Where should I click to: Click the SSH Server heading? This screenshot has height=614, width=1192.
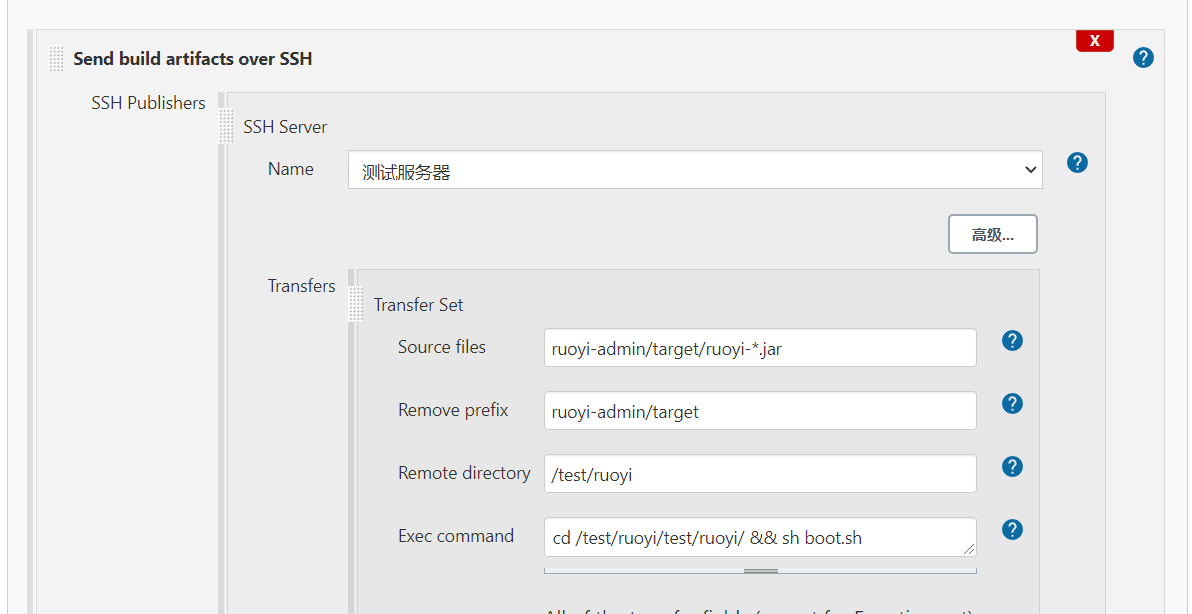pos(285,127)
